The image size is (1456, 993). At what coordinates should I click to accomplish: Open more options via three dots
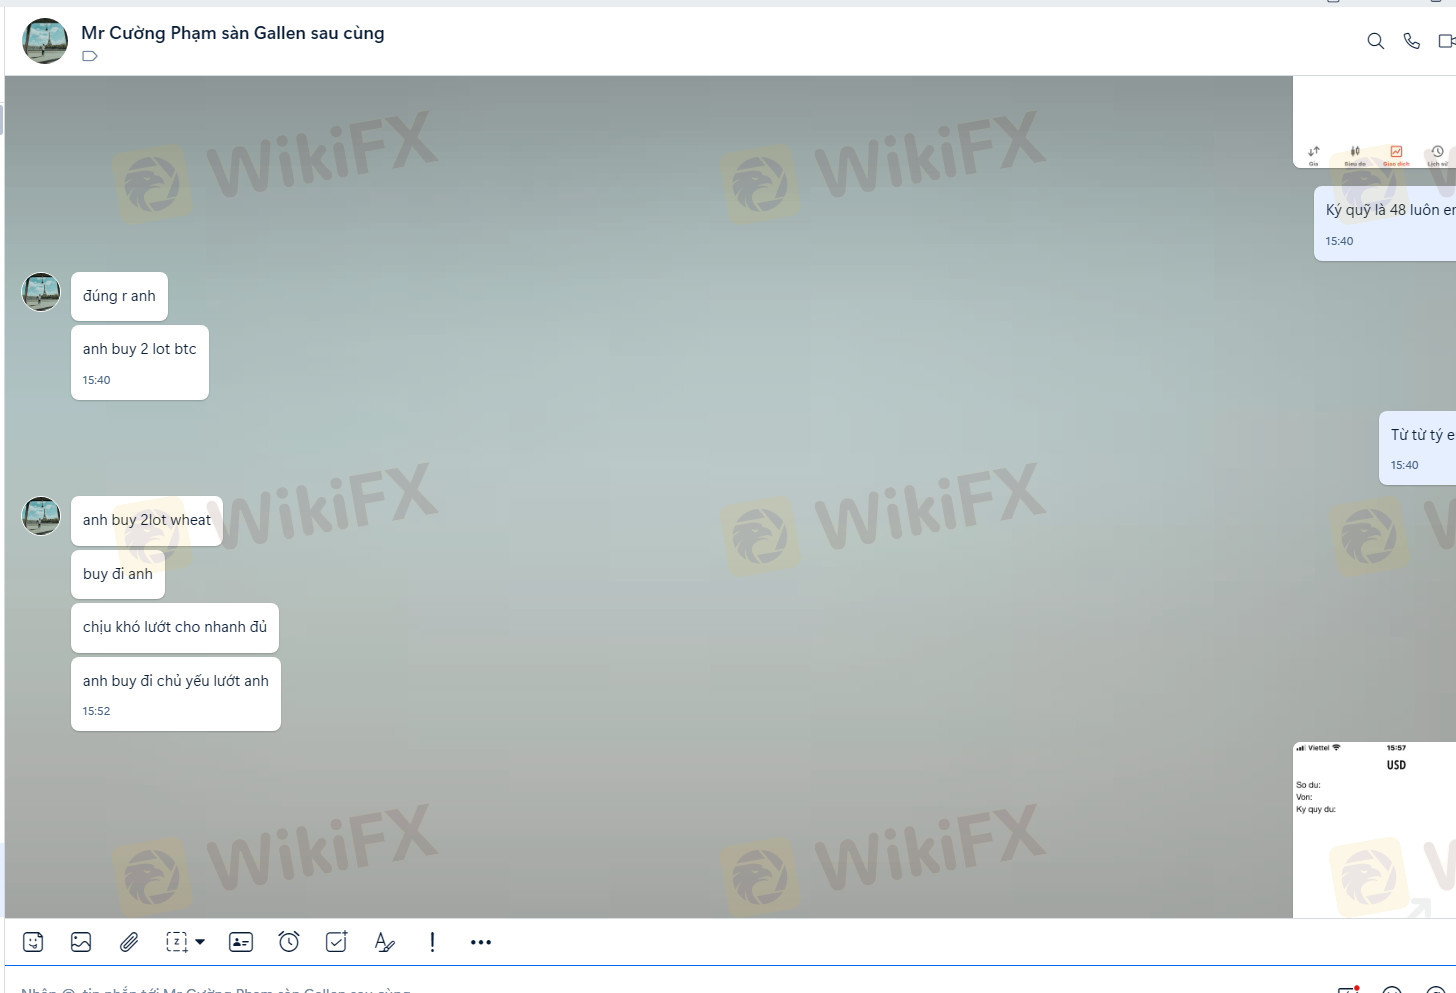tap(481, 942)
